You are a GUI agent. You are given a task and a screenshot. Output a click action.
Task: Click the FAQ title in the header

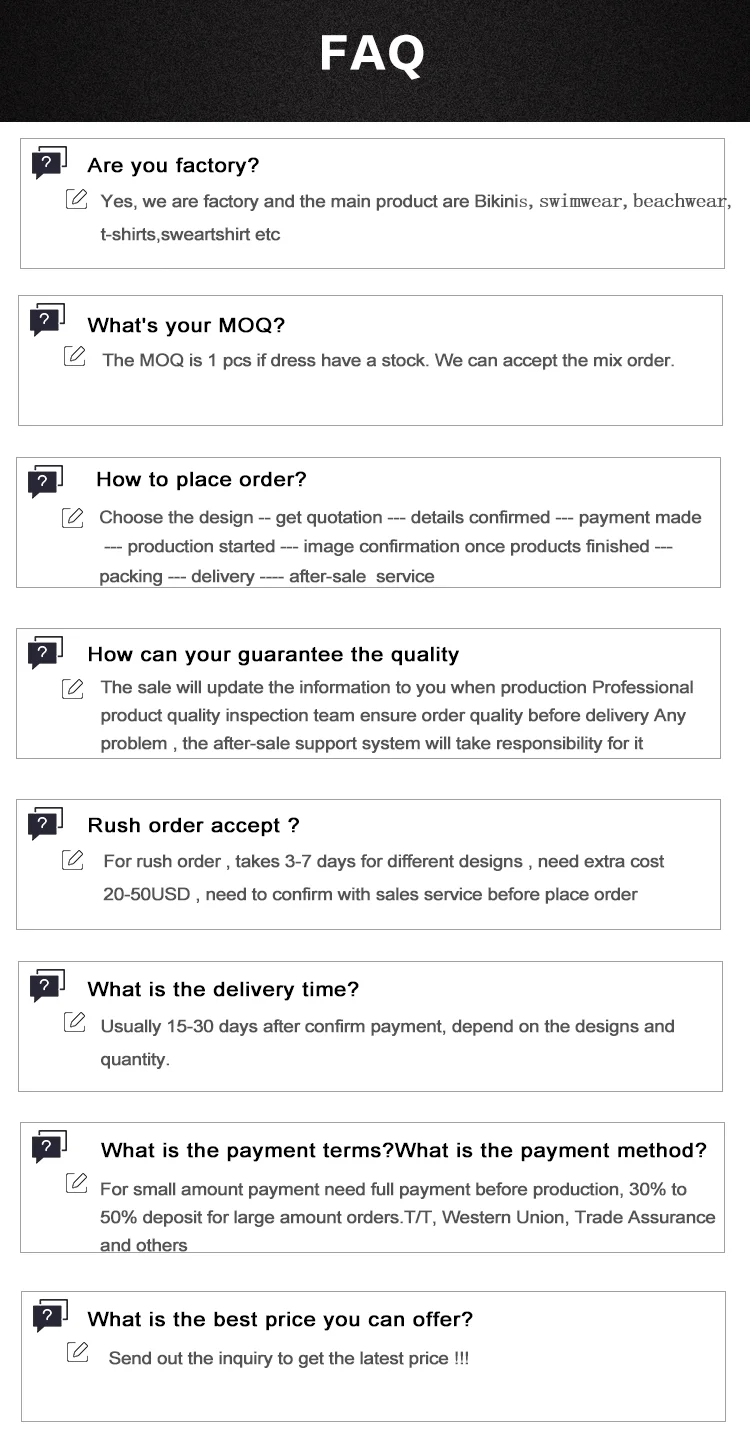coord(372,53)
